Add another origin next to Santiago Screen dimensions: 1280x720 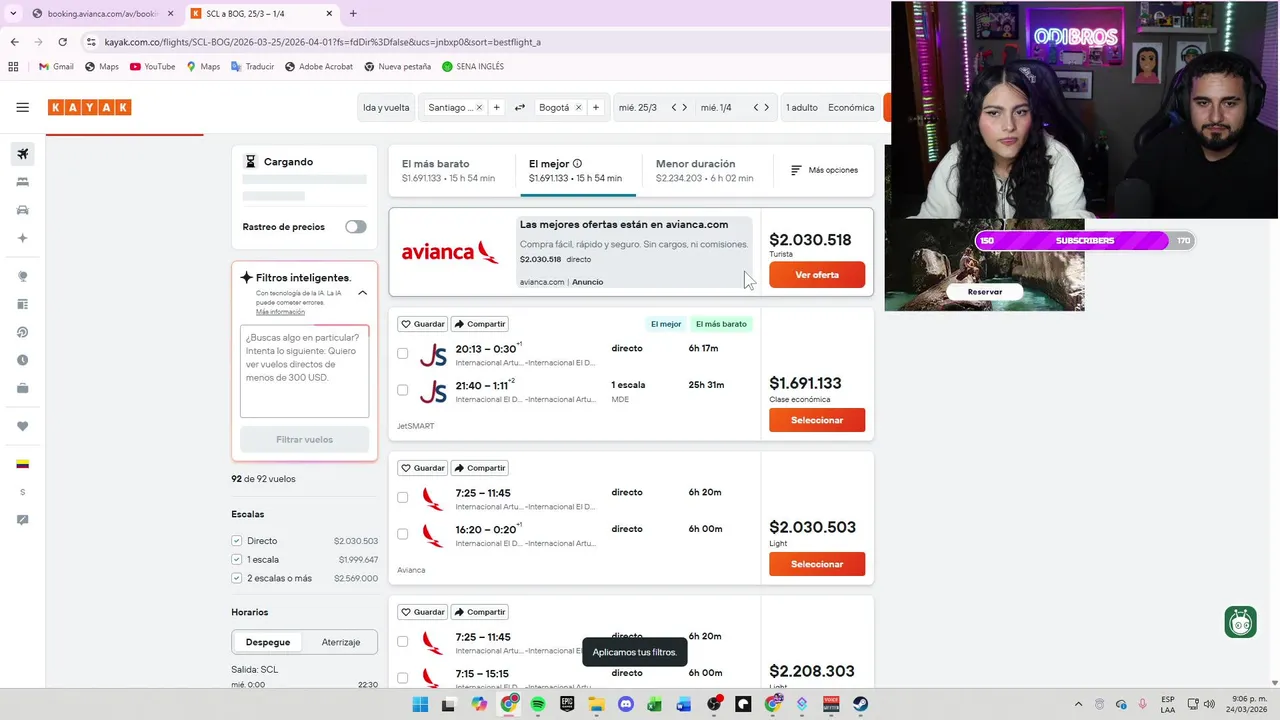[496, 107]
